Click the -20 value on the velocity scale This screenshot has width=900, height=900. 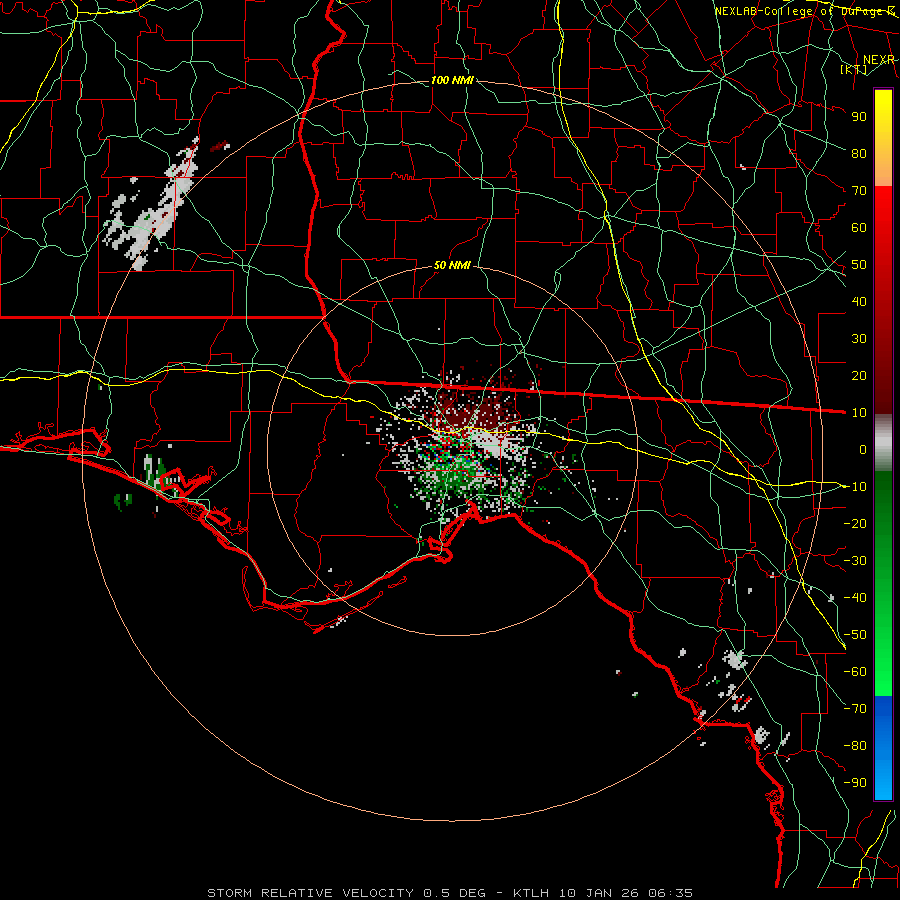[x=855, y=524]
